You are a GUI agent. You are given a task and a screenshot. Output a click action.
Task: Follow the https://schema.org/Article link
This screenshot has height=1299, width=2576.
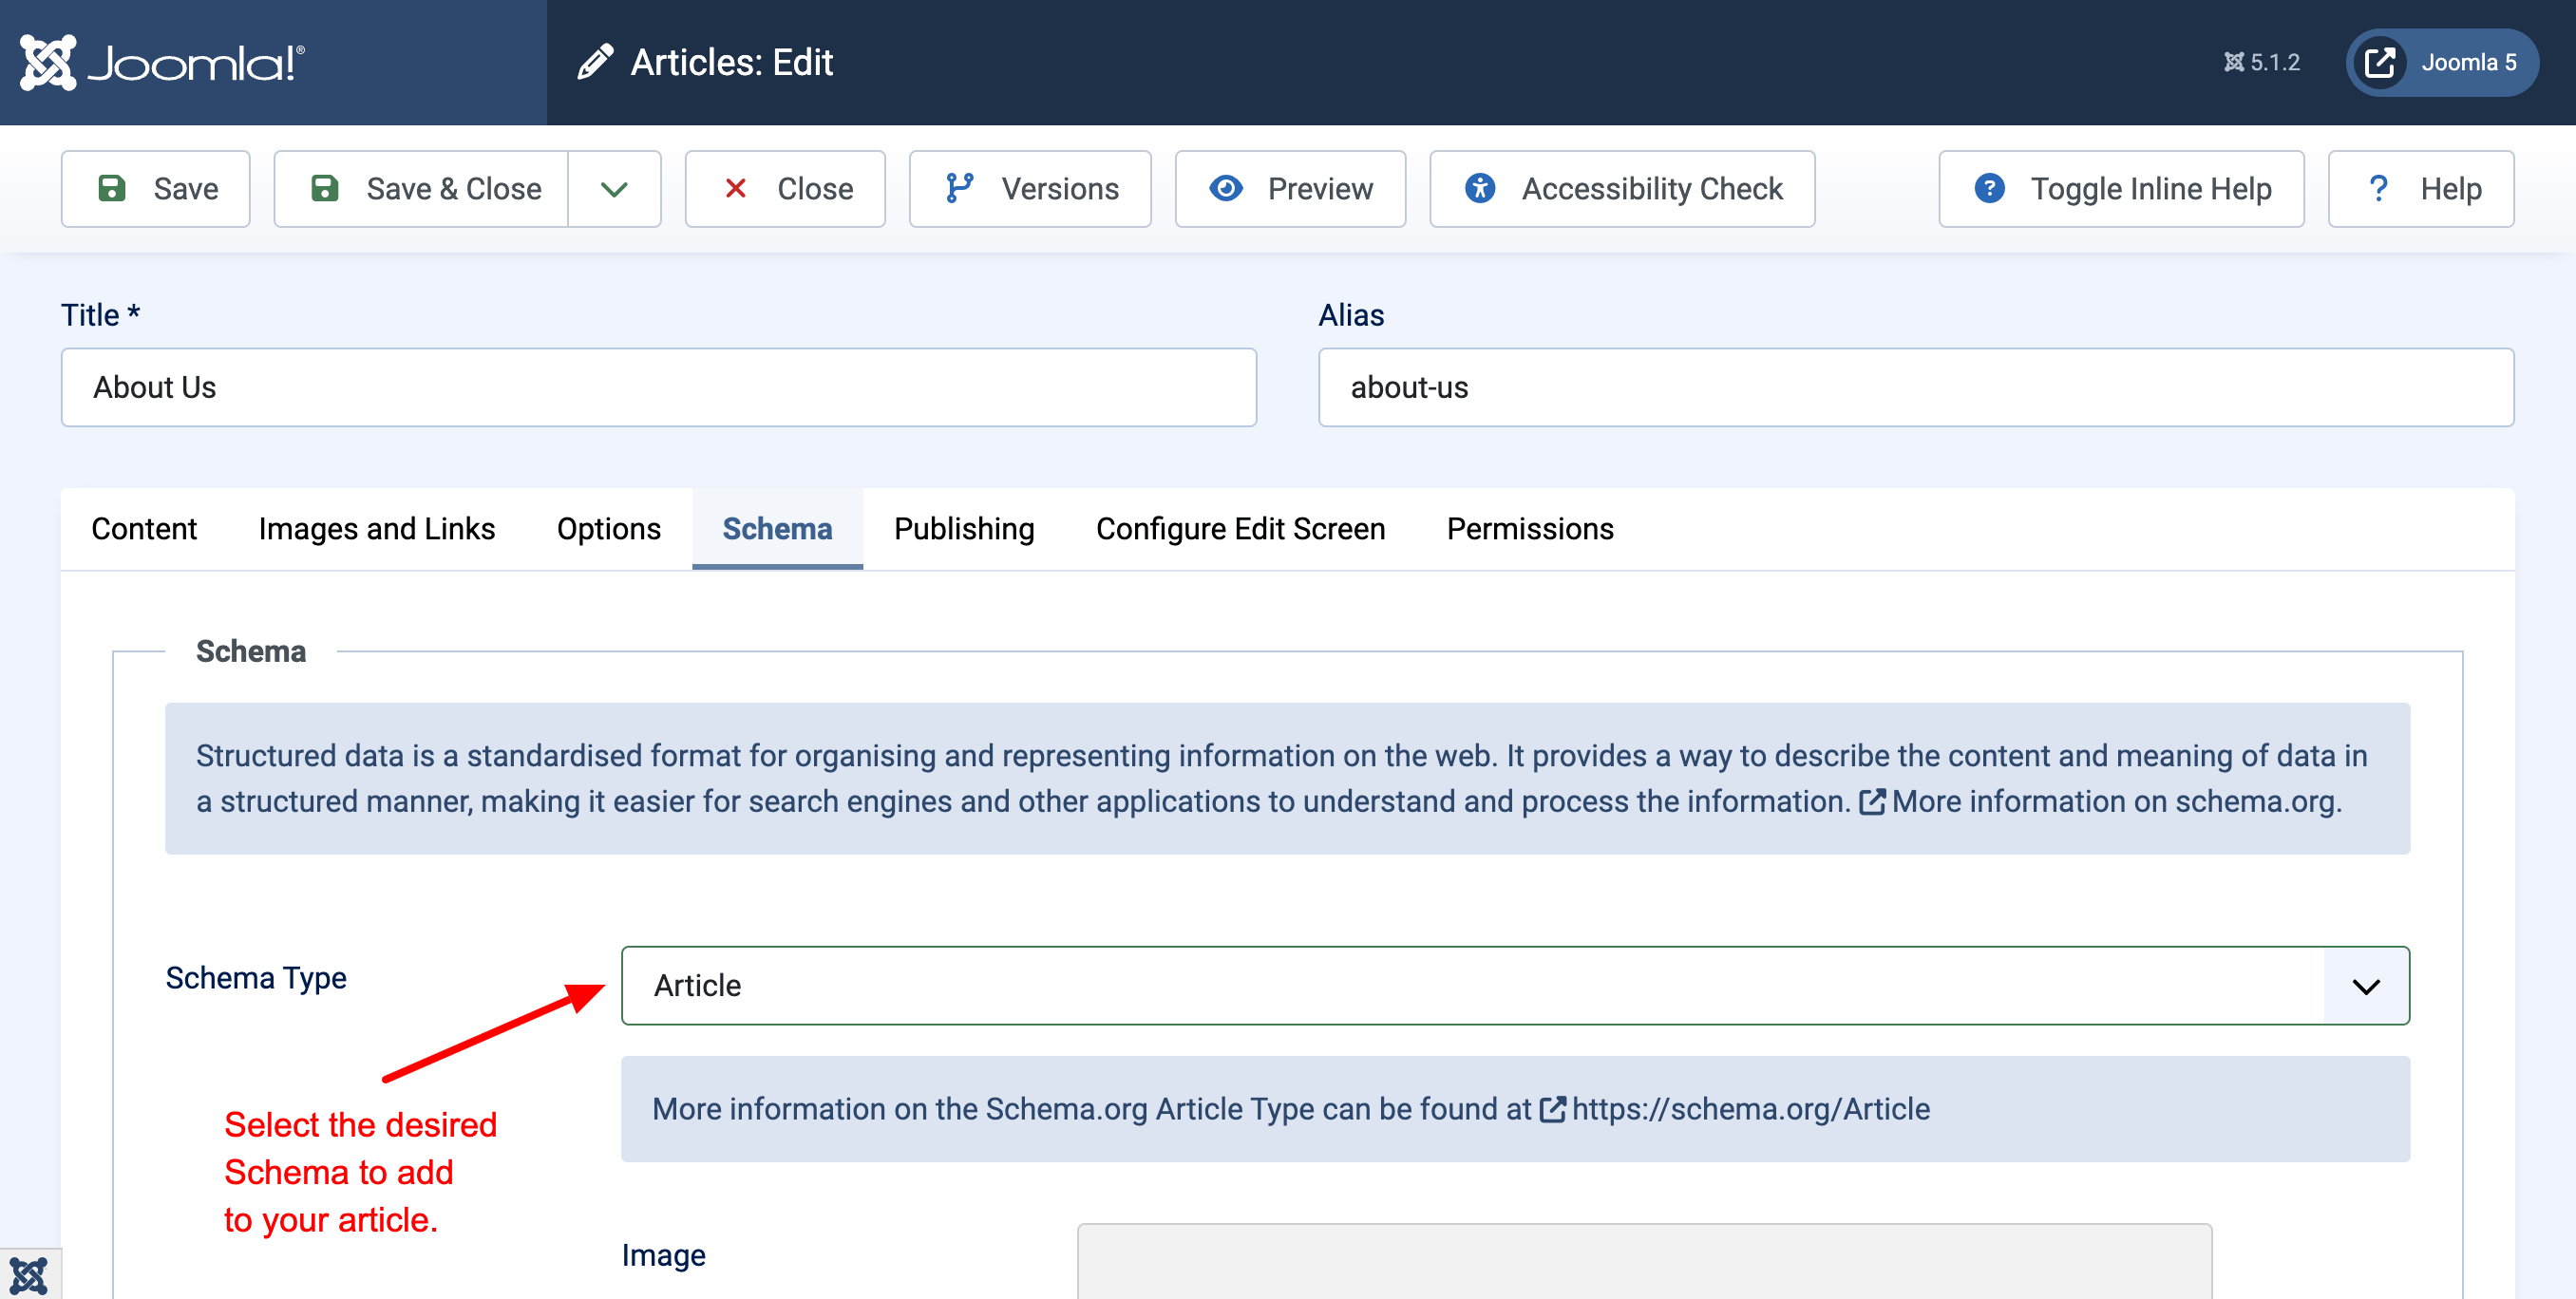pos(1749,1109)
